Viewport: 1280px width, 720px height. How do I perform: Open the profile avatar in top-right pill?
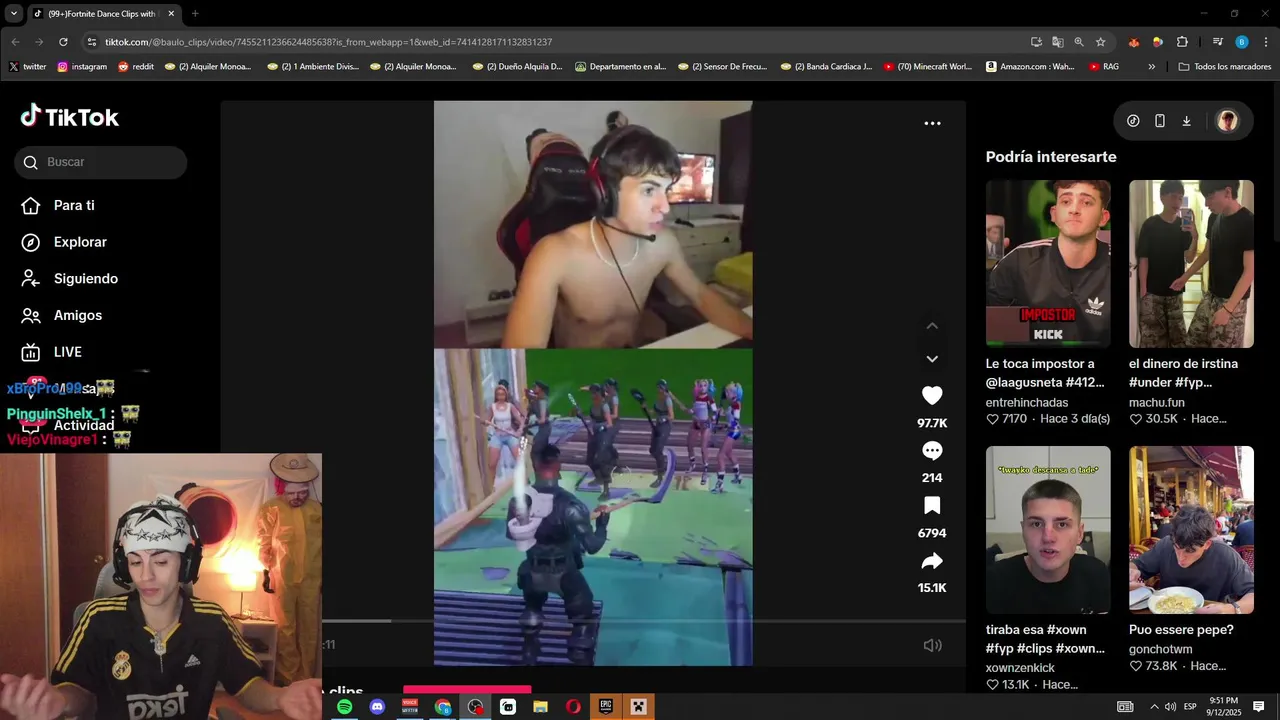pyautogui.click(x=1228, y=121)
